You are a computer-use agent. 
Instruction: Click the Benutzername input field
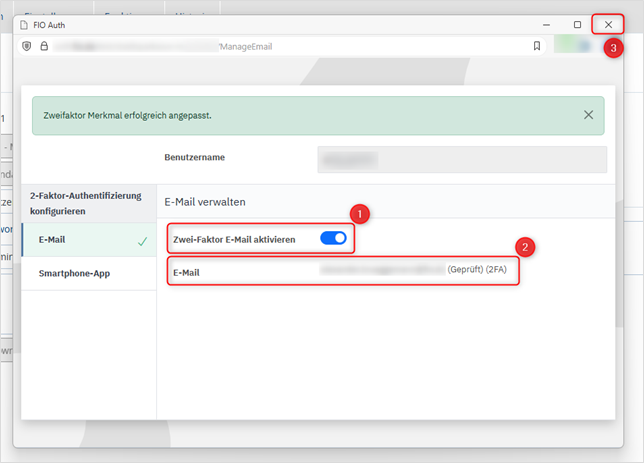pos(461,159)
